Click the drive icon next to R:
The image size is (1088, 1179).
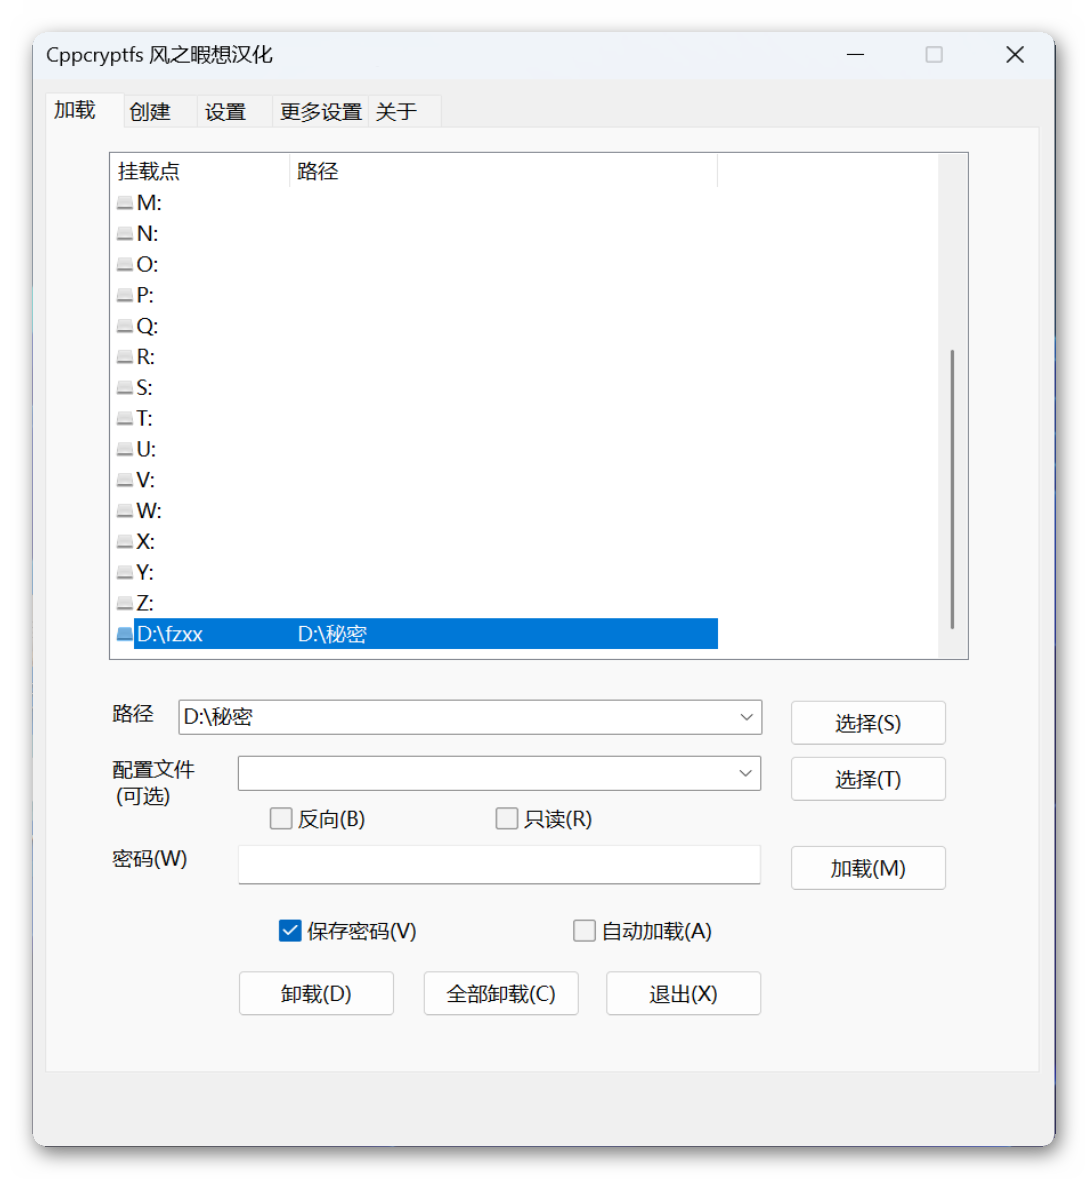[x=125, y=357]
